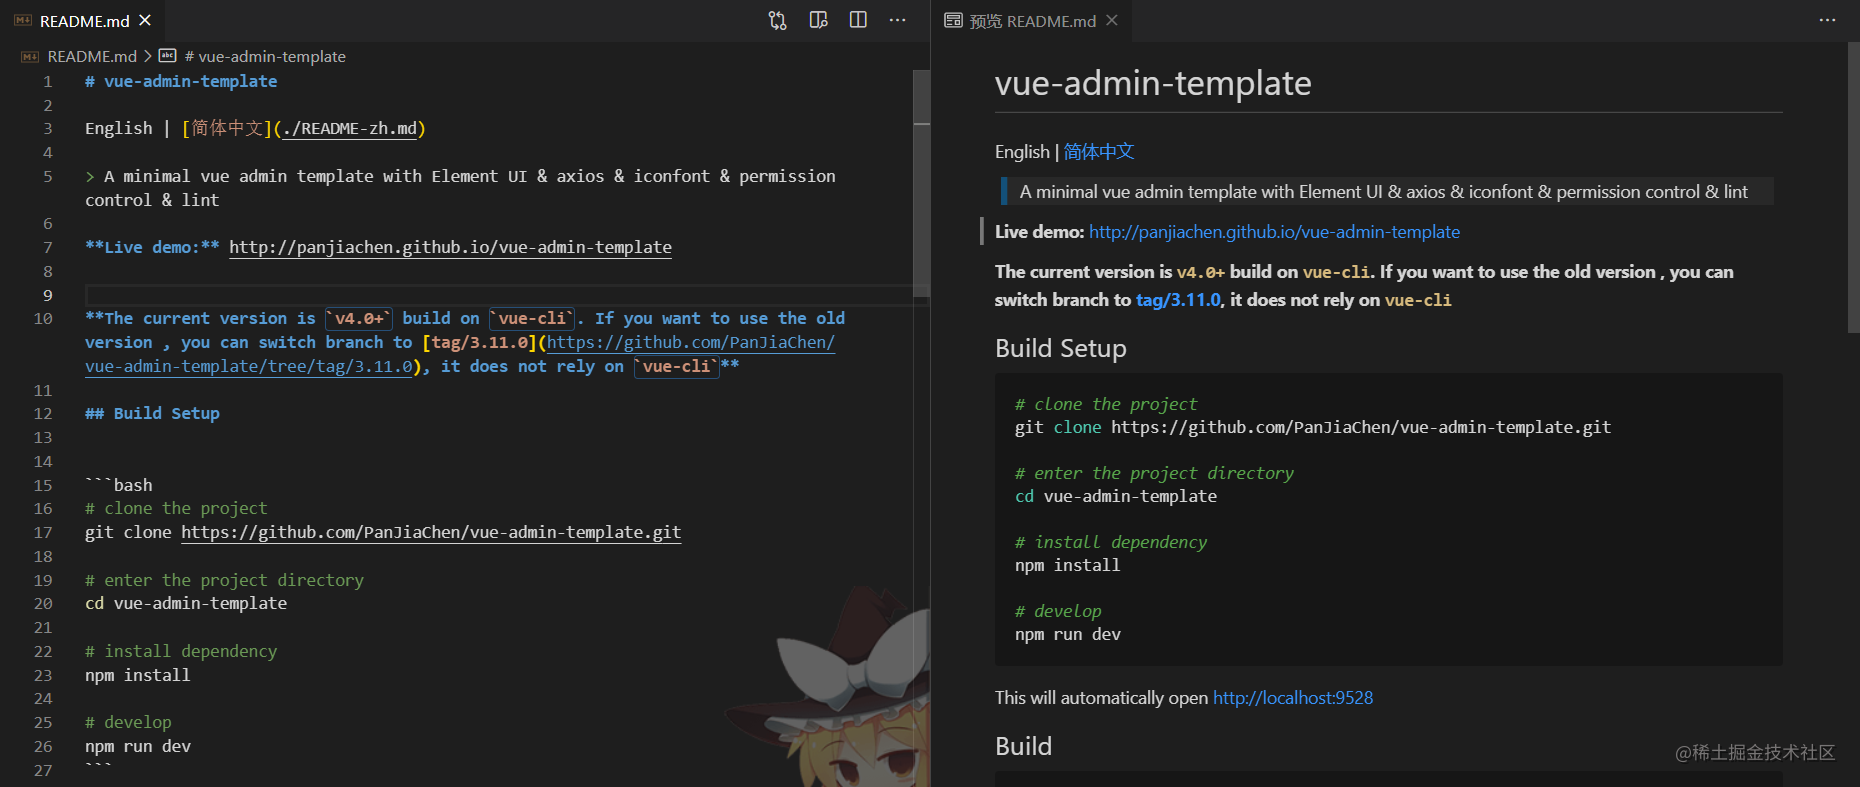Switch to the 预览 README.md tab
1860x787 pixels.
[x=1032, y=20]
